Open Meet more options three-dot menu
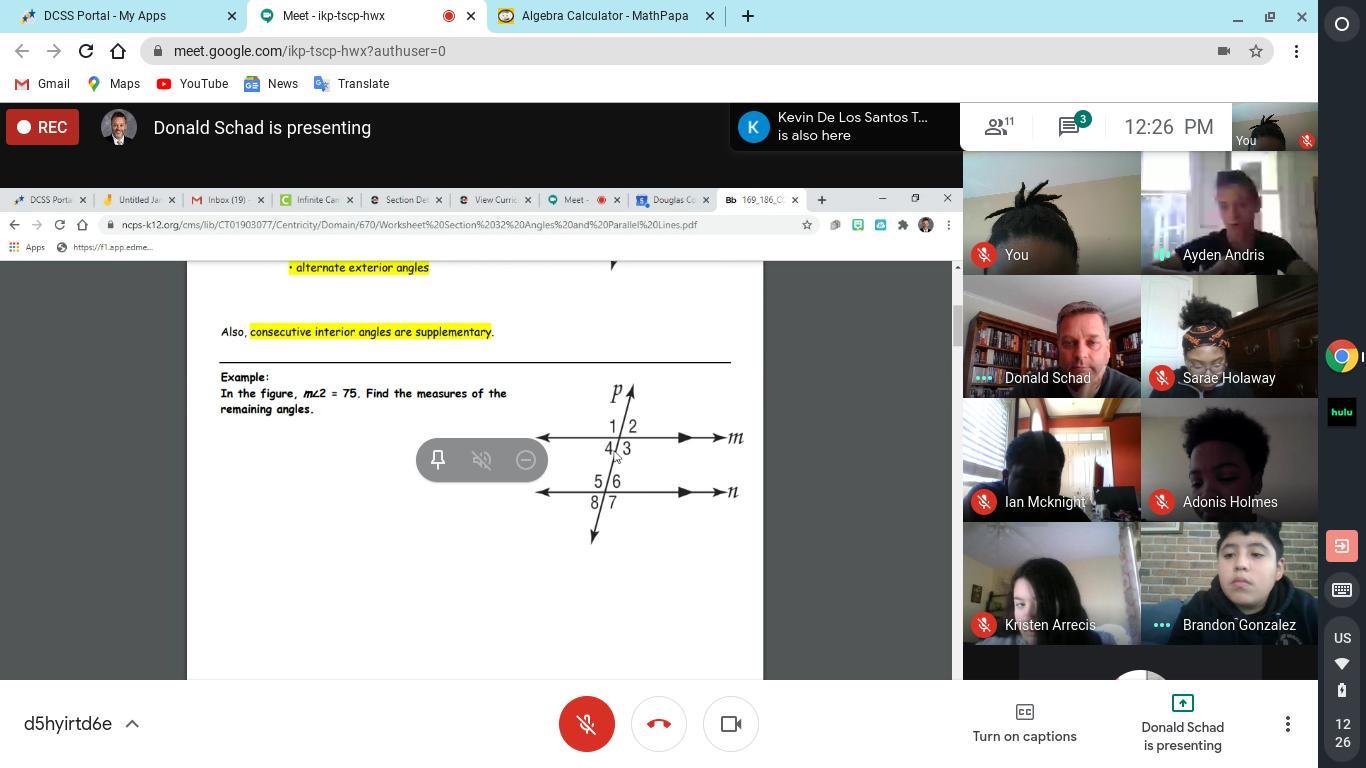Screen dimensions: 1366x768 pyautogui.click(x=1288, y=724)
